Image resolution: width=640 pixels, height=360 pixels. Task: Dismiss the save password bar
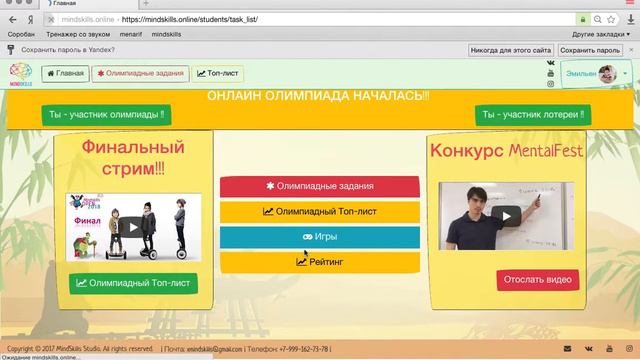pos(631,50)
